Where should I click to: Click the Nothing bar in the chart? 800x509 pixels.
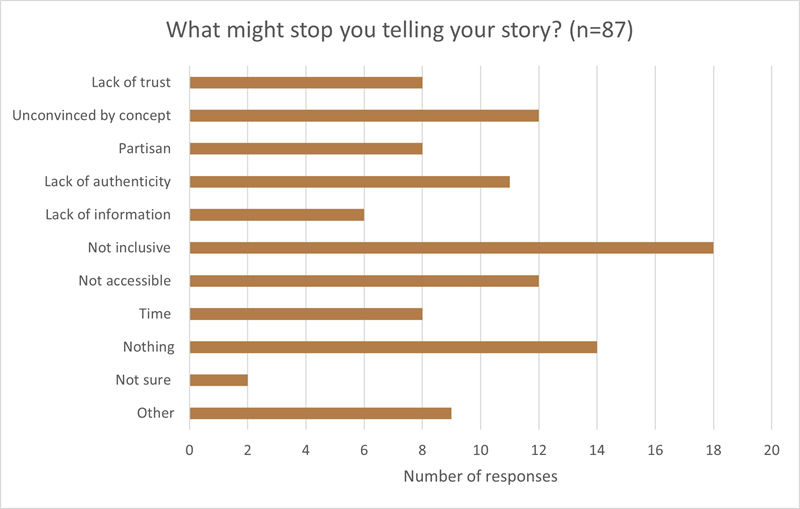click(x=393, y=347)
